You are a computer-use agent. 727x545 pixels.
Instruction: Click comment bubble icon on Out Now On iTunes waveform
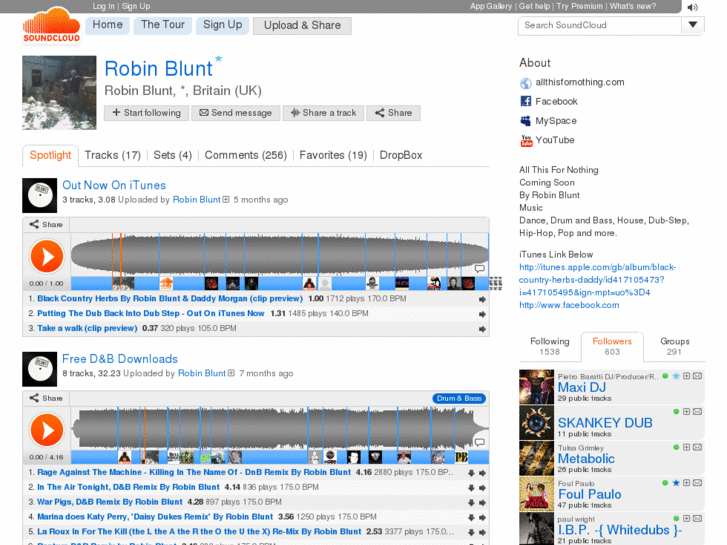479,268
